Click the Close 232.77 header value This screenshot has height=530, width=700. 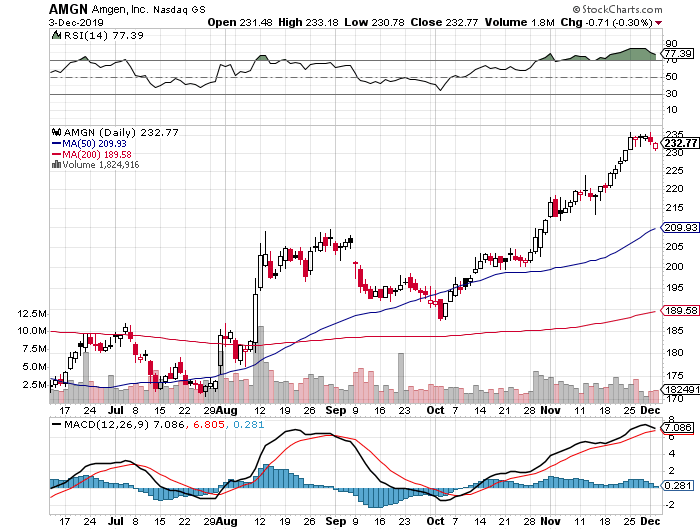pos(444,22)
